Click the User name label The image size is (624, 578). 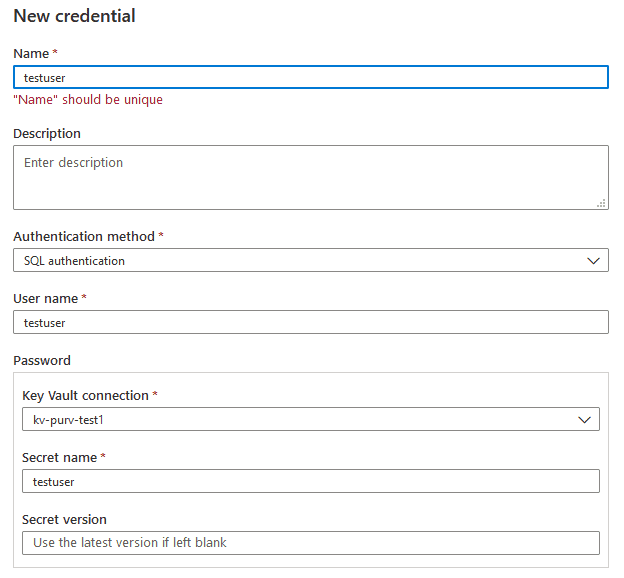tap(46, 298)
